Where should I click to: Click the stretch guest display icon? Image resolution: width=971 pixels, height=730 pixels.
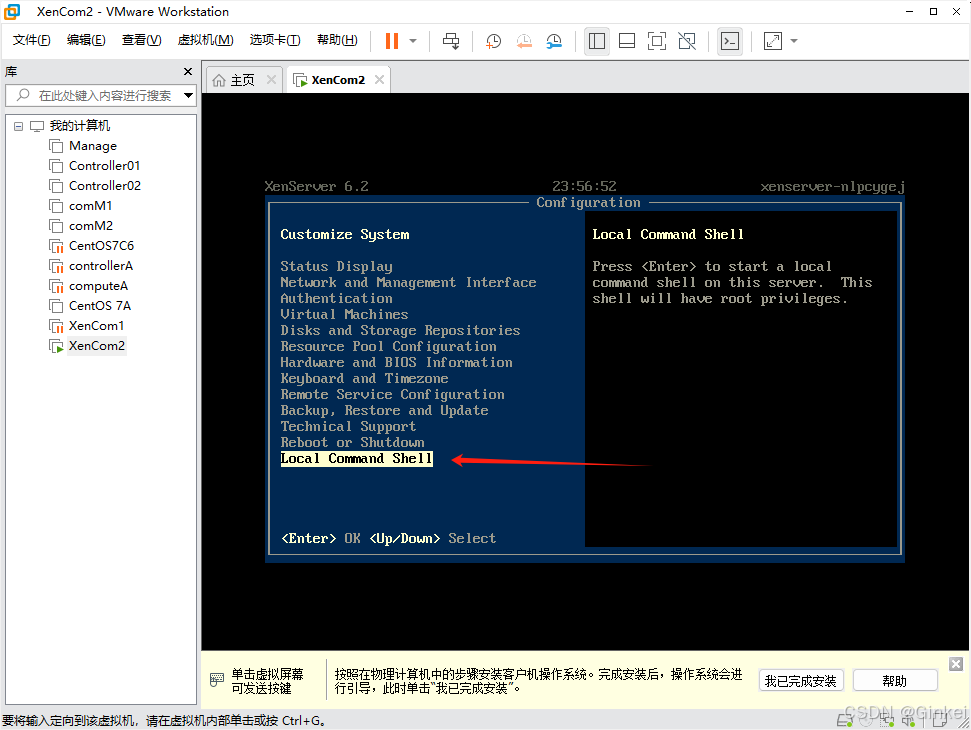(772, 41)
